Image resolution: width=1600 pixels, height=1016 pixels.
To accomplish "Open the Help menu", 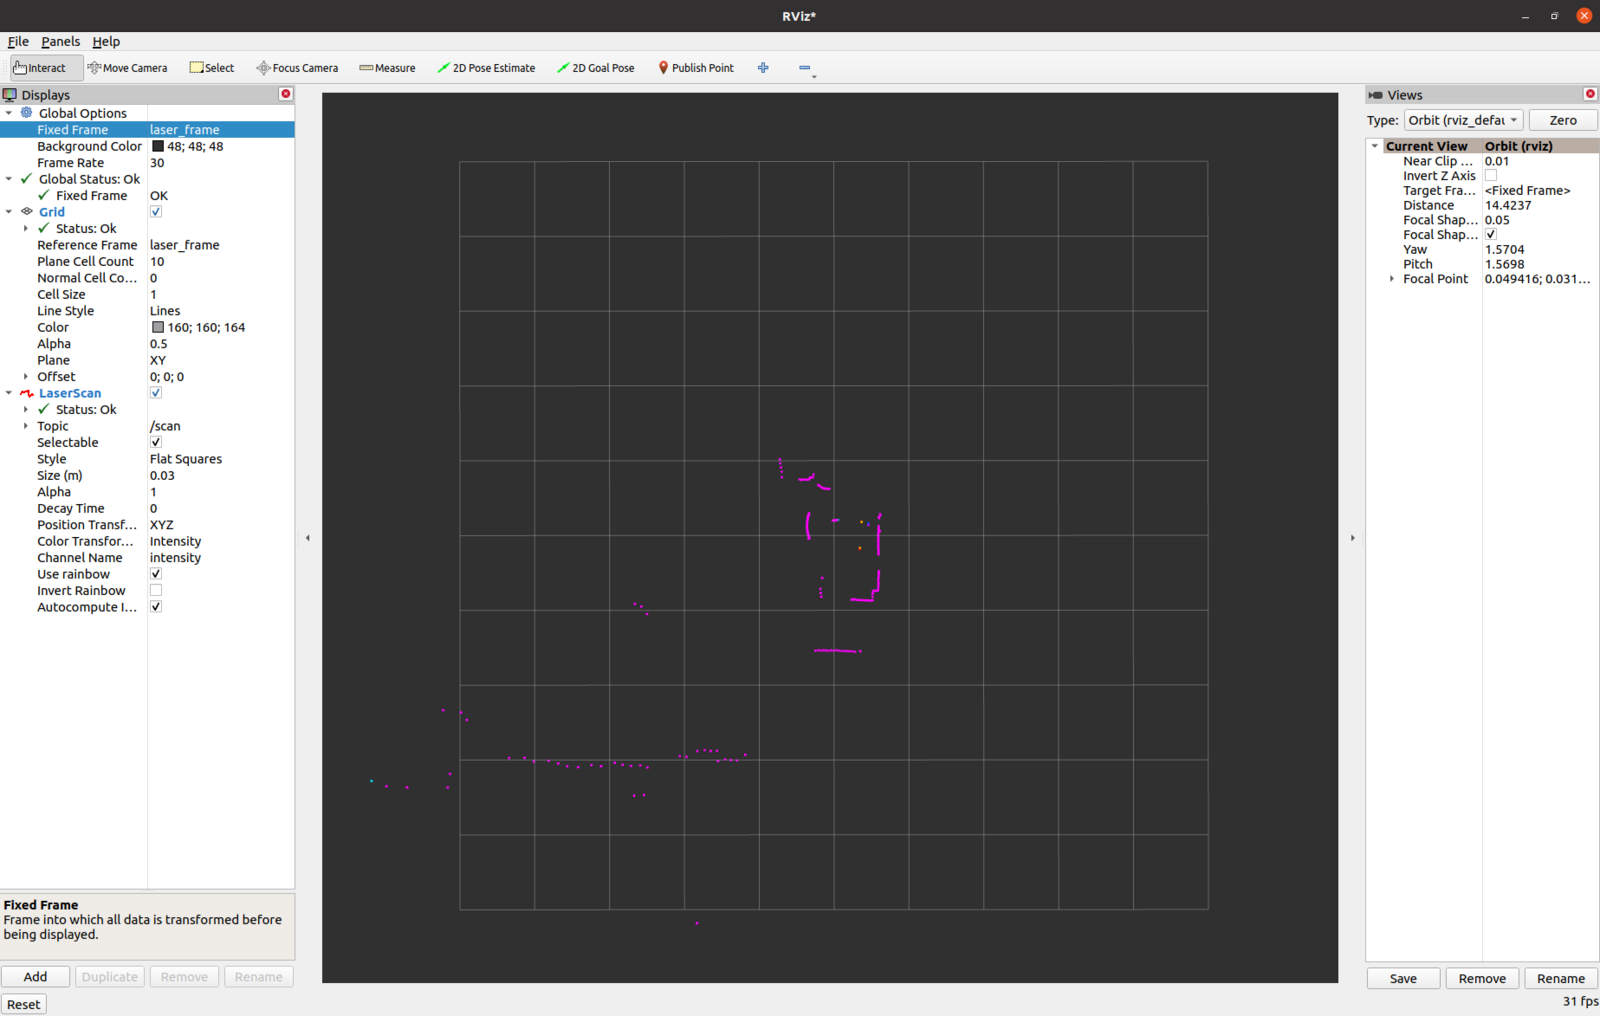I will click(x=106, y=41).
